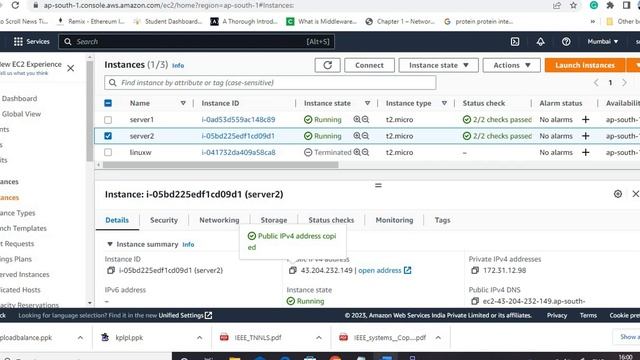Zoom out icon for server2 row
Image resolution: width=640 pixels, height=360 pixels.
coord(365,136)
